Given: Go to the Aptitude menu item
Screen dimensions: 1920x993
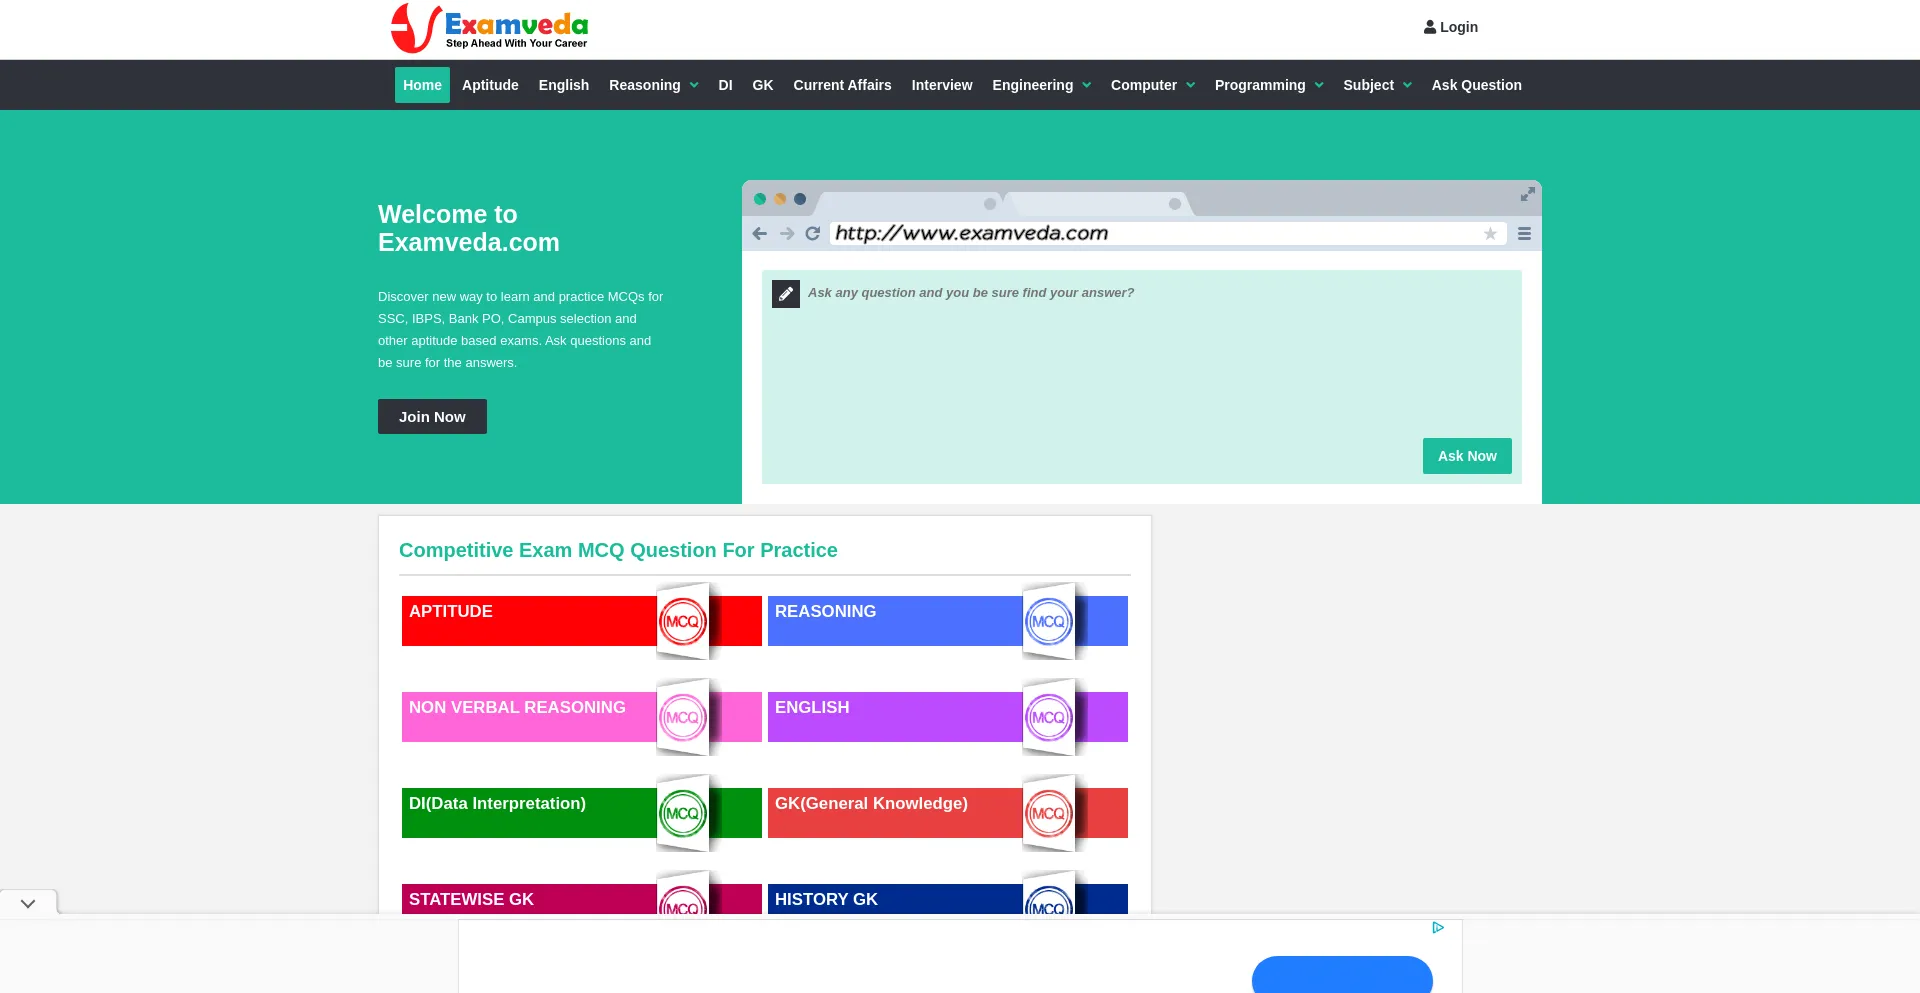Looking at the screenshot, I should 490,85.
